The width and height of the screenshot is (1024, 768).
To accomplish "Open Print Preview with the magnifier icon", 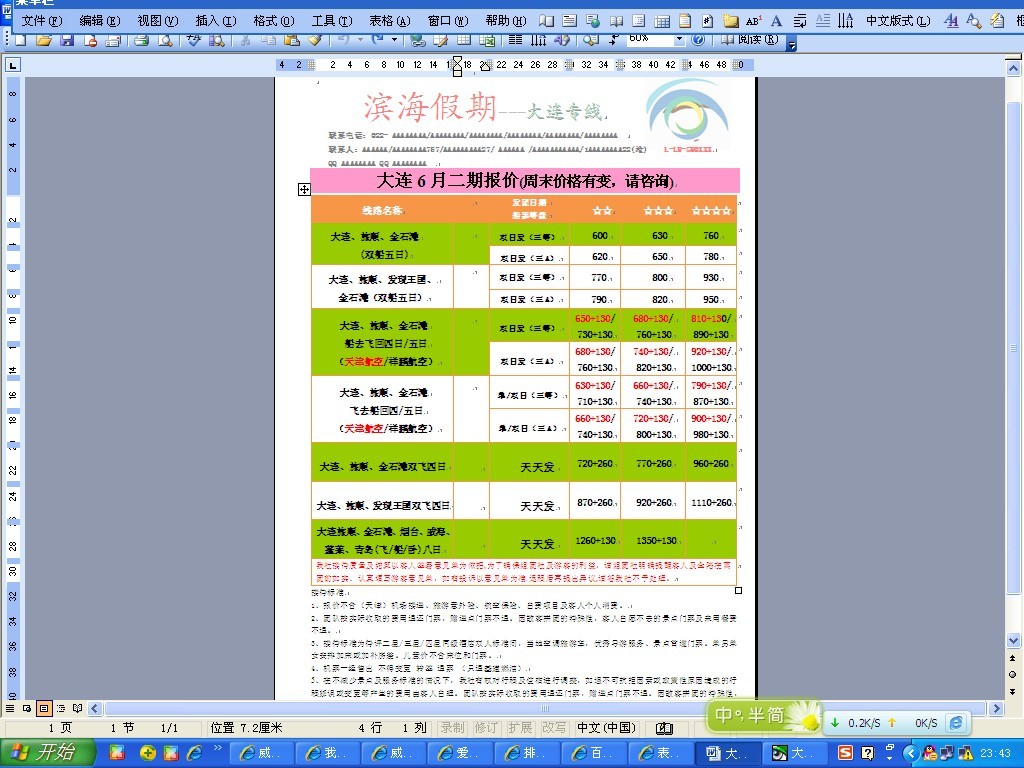I will click(165, 40).
